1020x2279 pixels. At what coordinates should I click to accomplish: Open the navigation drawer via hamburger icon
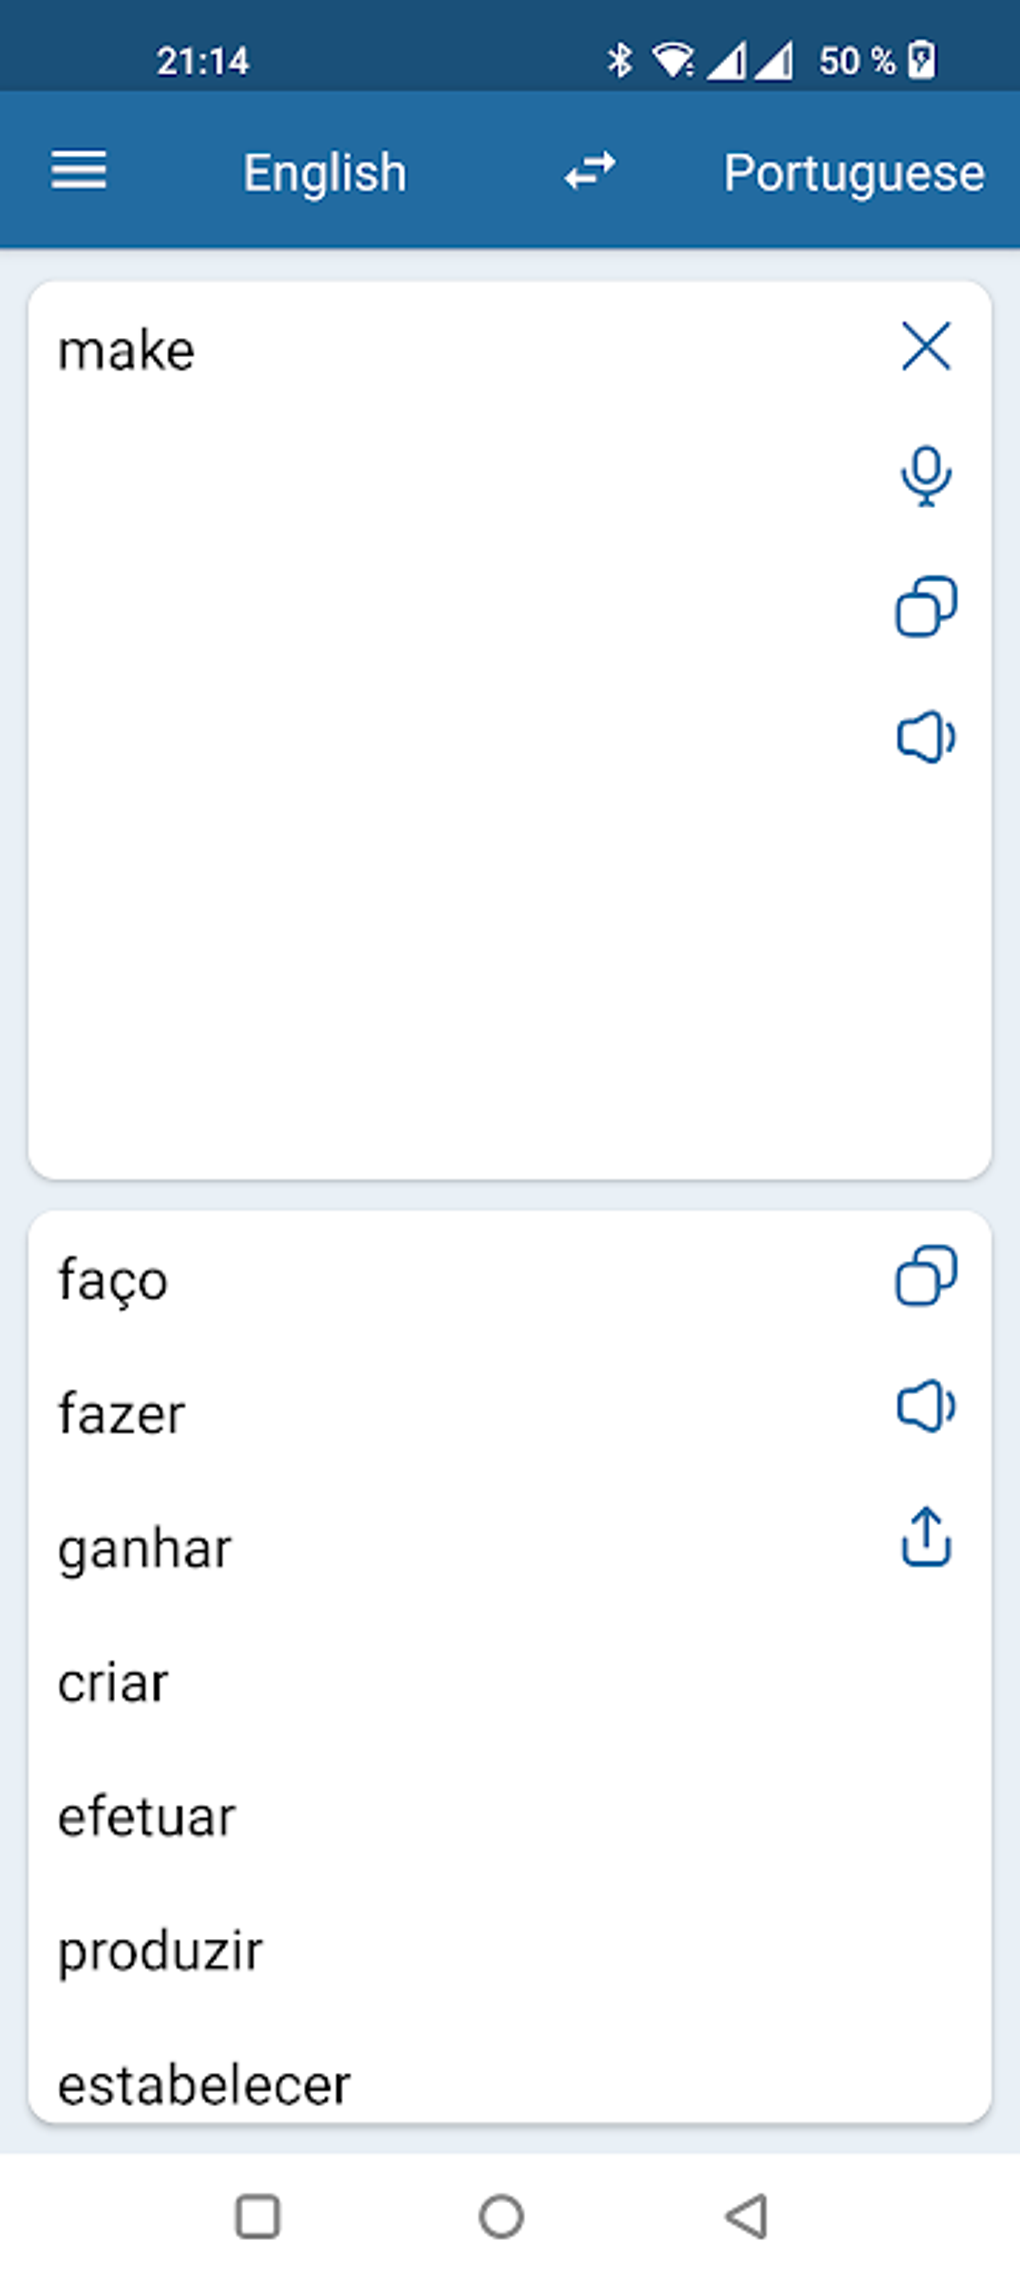pos(79,171)
